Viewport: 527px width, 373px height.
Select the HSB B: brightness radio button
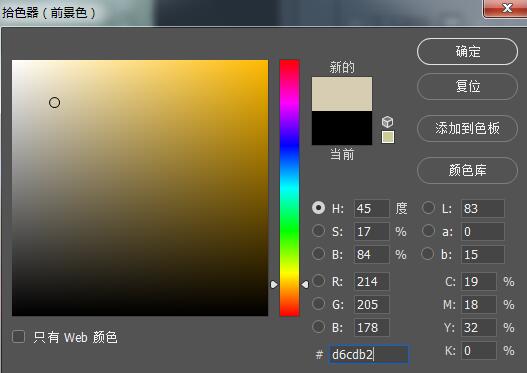(318, 254)
